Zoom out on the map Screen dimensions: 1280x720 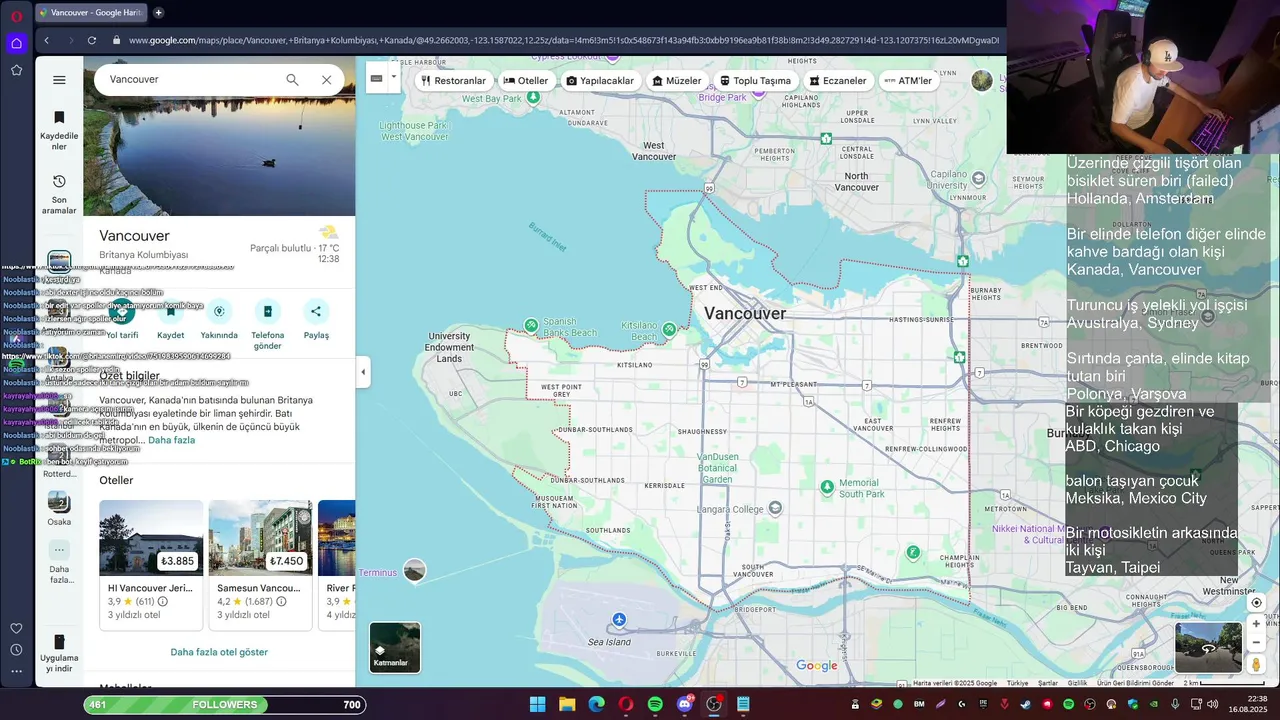[x=1257, y=642]
